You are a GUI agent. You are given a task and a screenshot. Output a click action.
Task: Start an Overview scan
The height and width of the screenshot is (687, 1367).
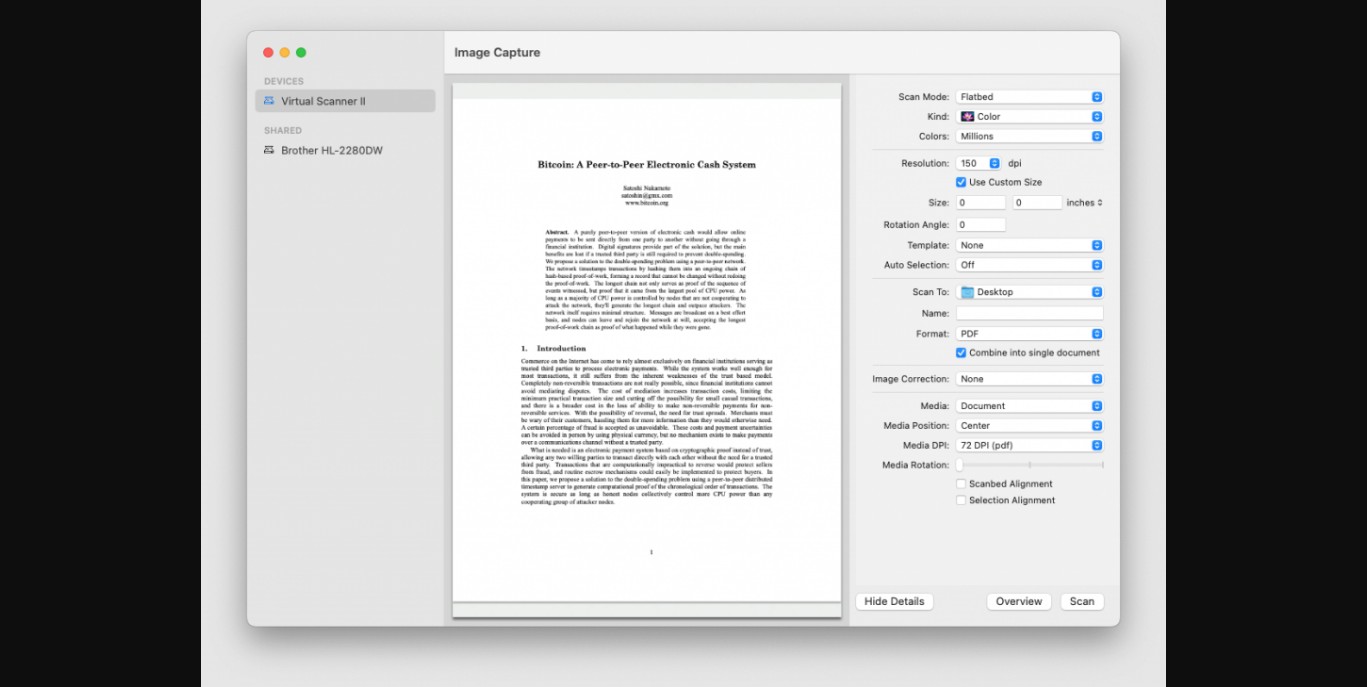(1019, 601)
